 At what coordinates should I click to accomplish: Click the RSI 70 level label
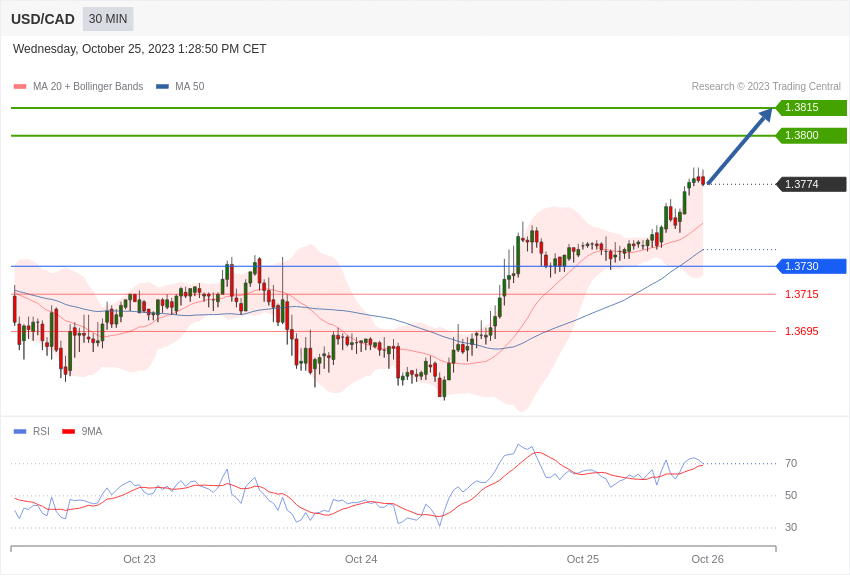[x=791, y=463]
